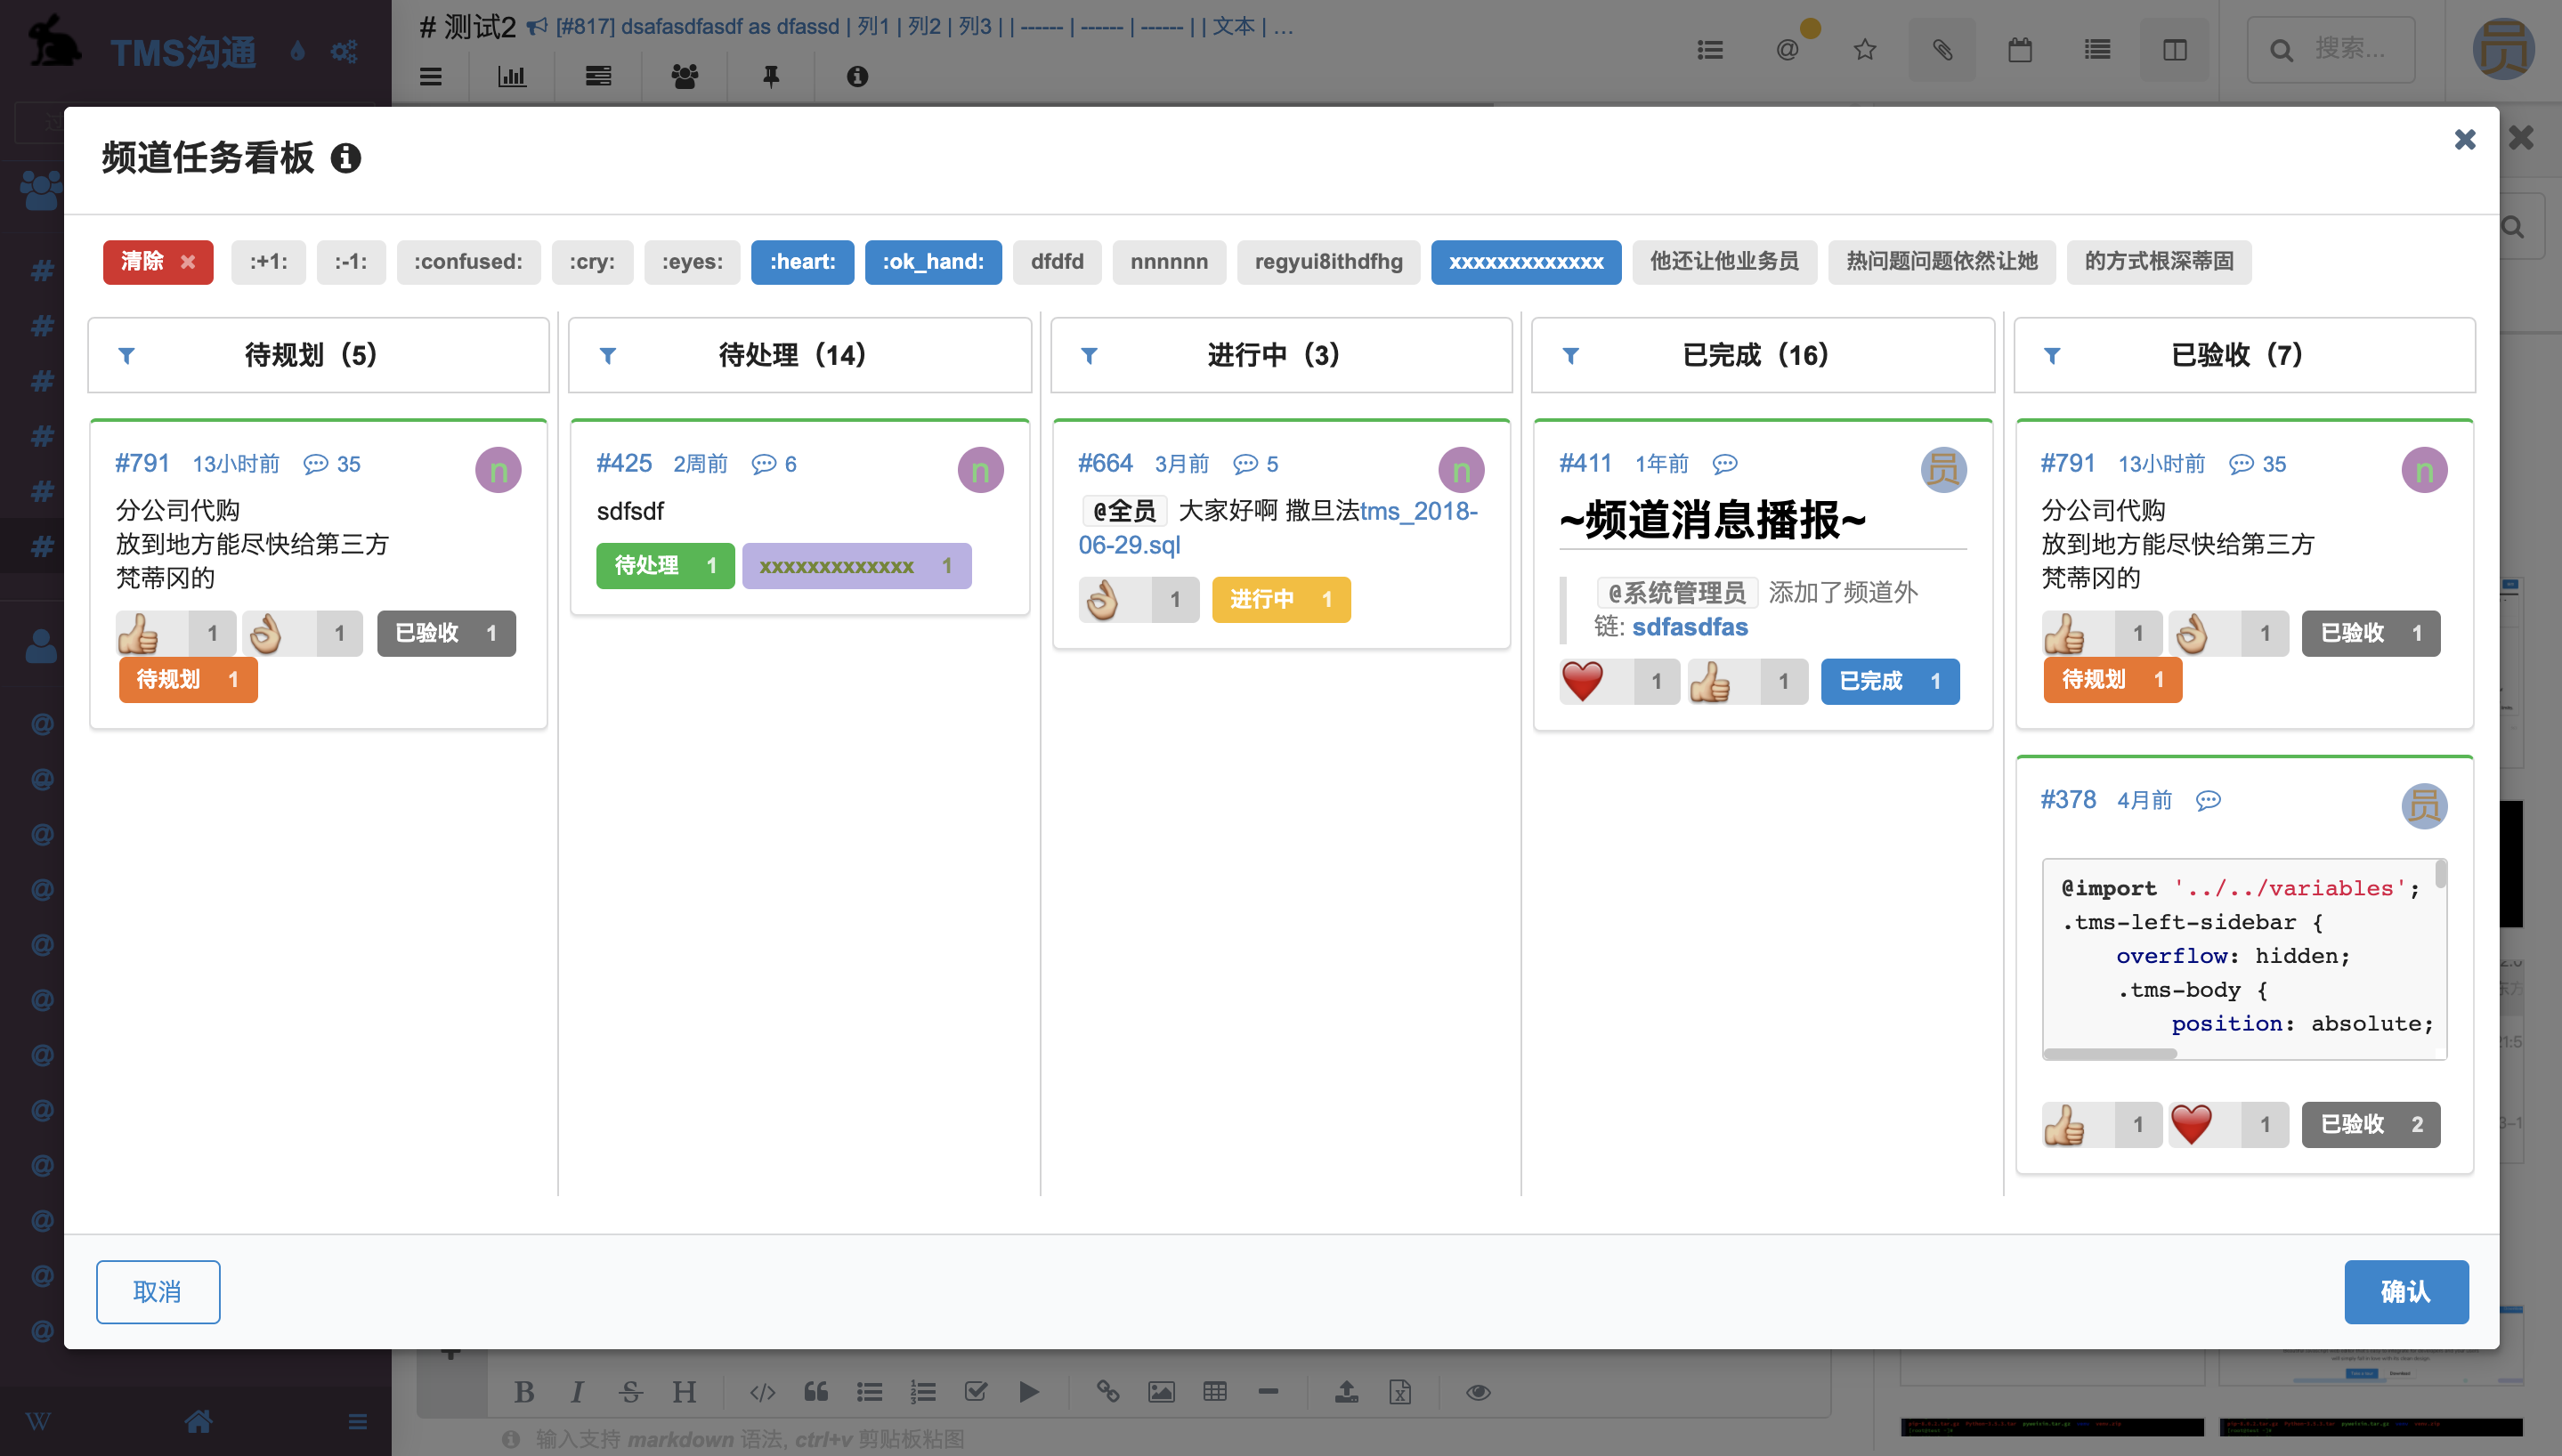
Task: Click user avatar on card #411
Action: 1942,469
